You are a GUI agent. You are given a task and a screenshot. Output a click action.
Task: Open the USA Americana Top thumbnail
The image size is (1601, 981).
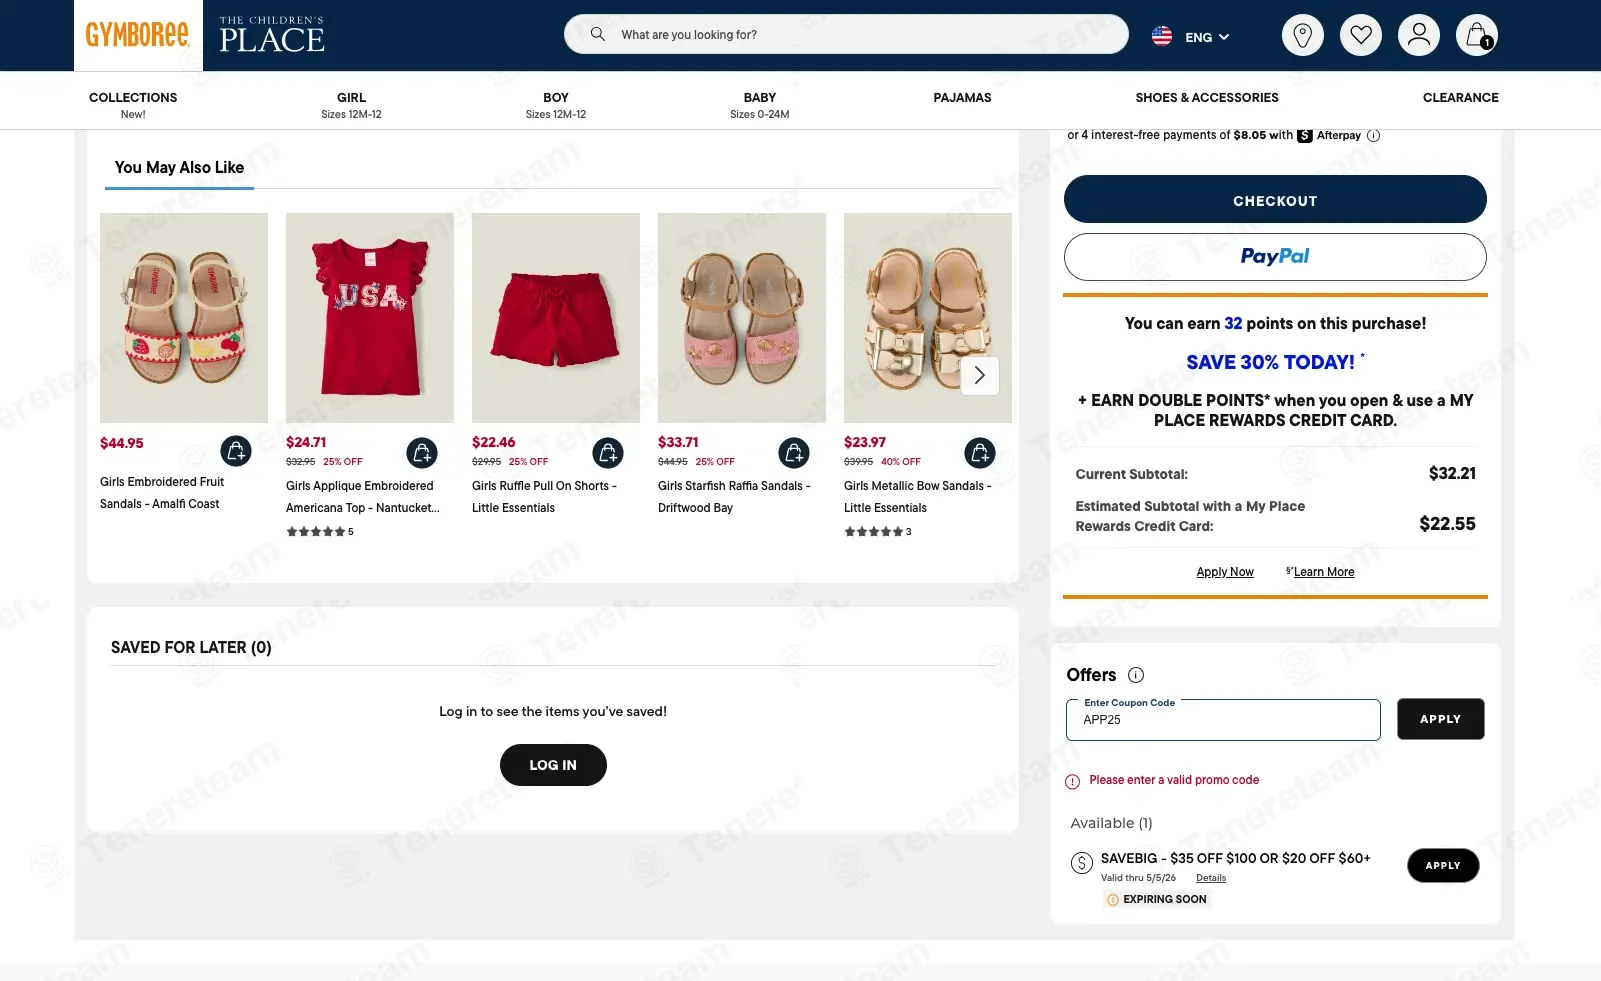[370, 318]
